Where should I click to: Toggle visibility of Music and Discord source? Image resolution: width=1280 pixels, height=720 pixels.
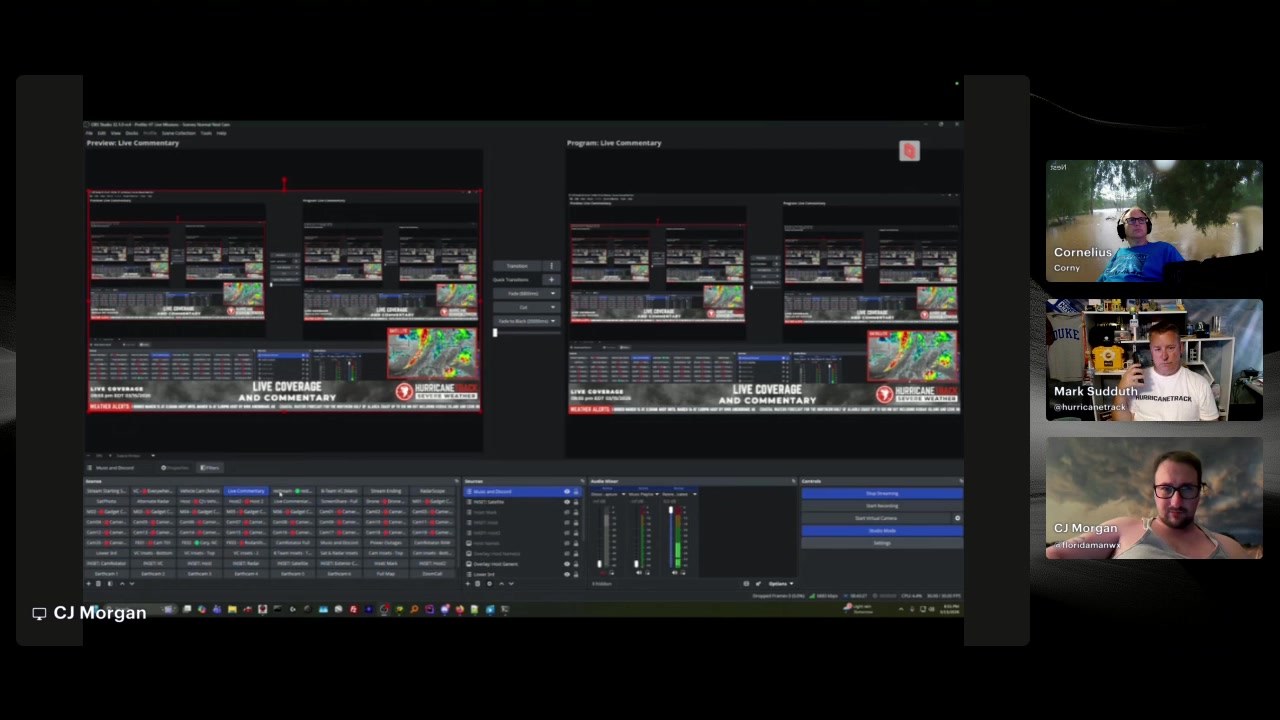pos(567,492)
